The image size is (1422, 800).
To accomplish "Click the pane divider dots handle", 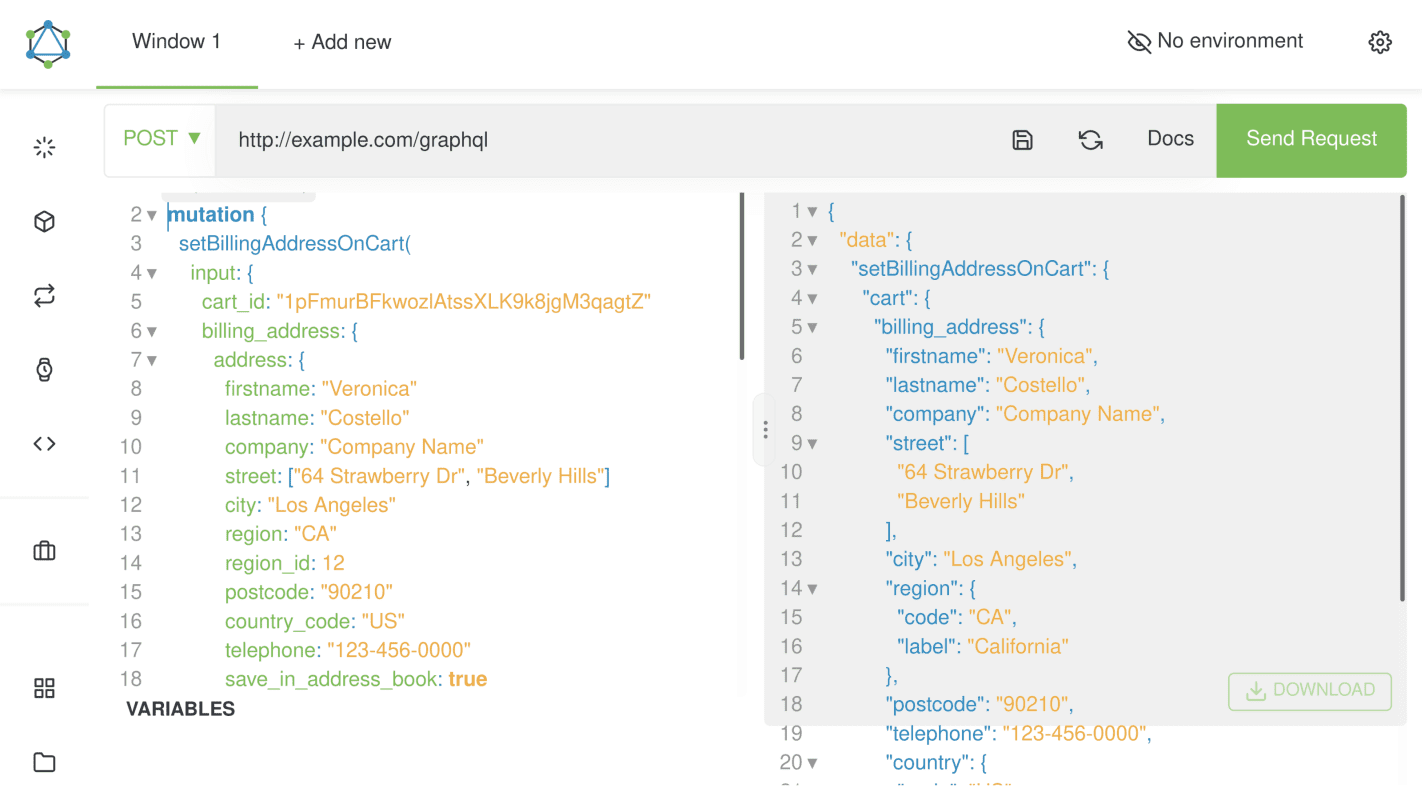I will click(765, 430).
